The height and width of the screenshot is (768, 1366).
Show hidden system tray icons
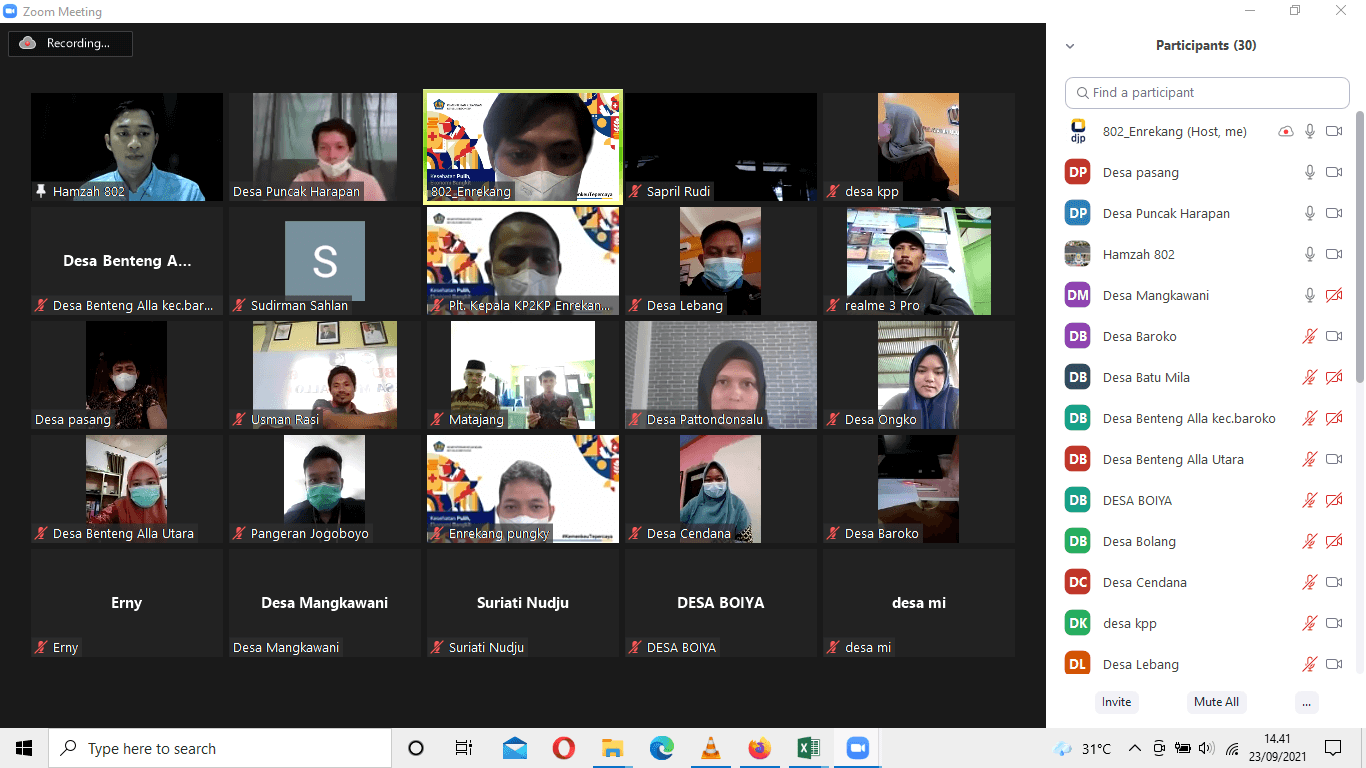click(1134, 748)
